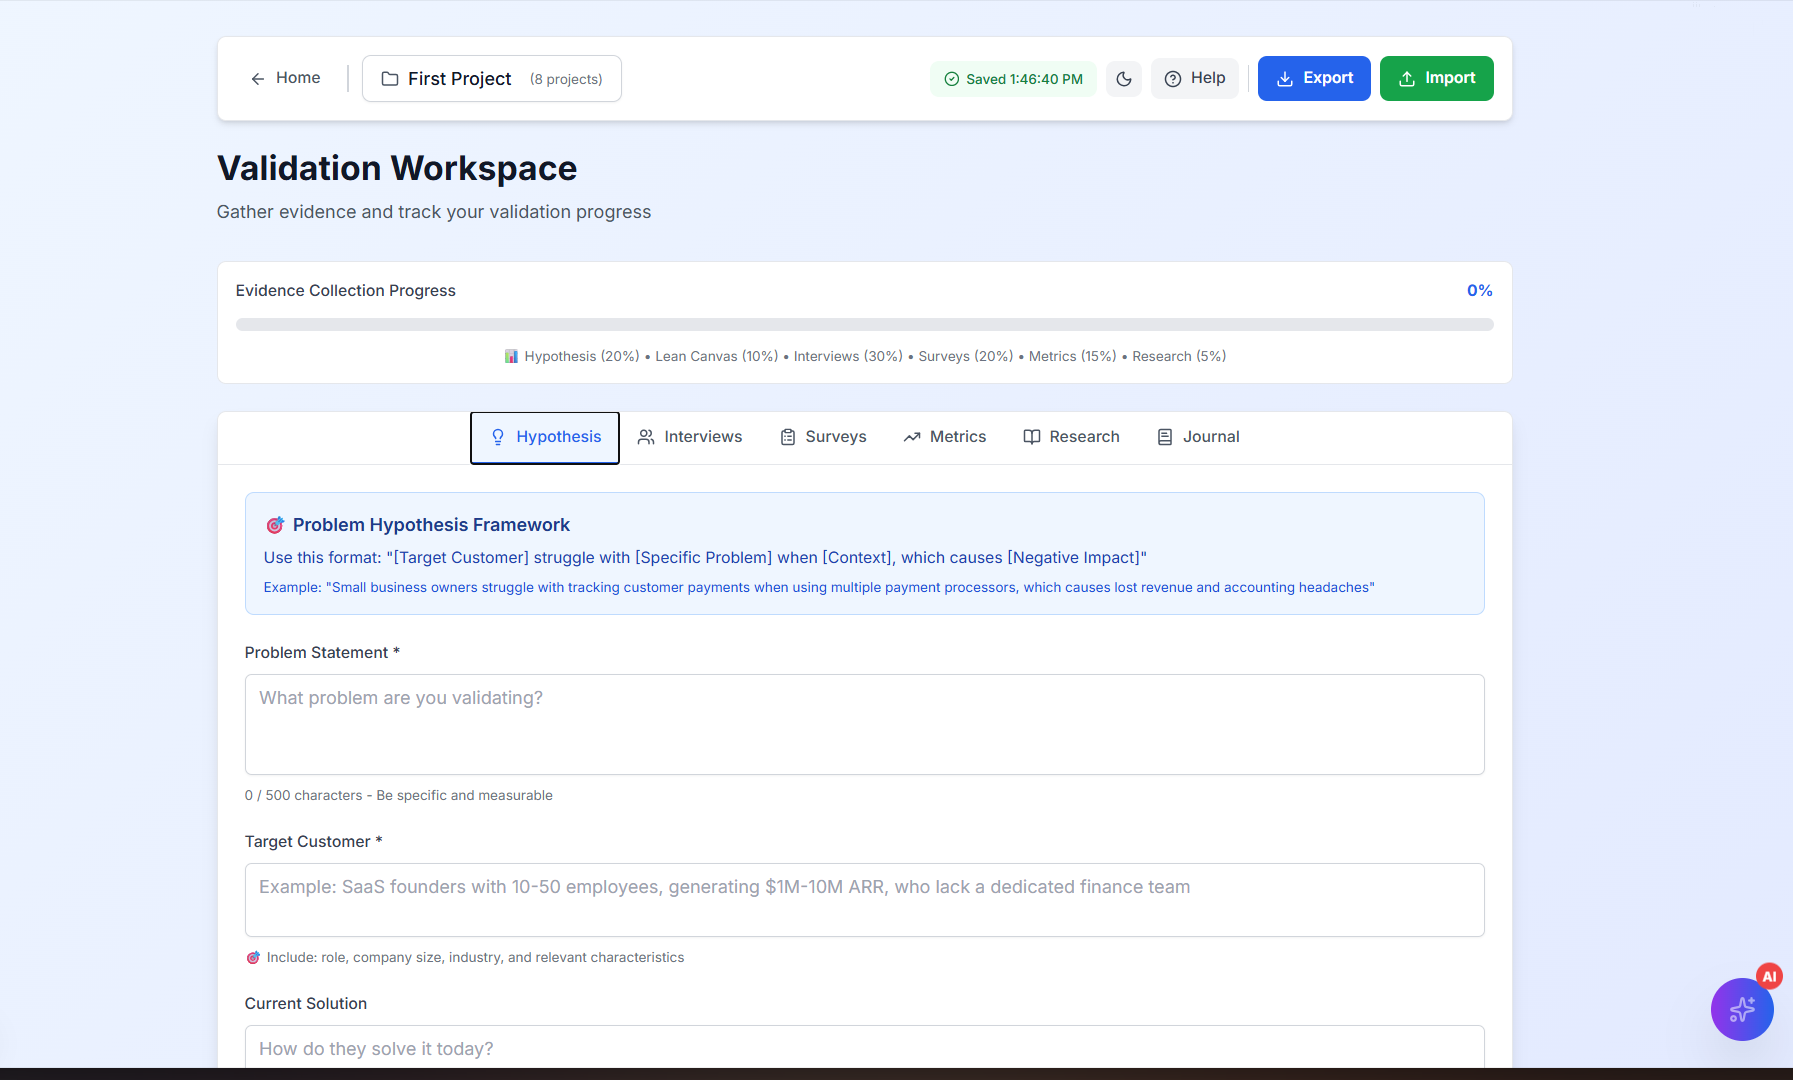Switch to the Research tab
The image size is (1793, 1080).
(x=1071, y=437)
